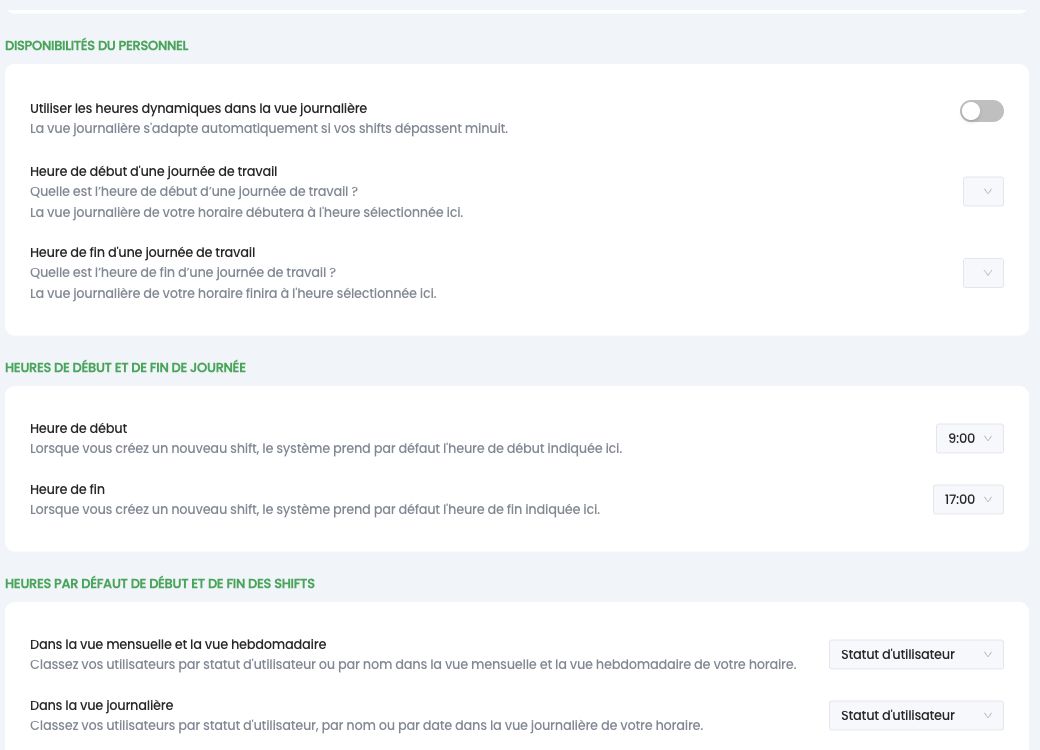The height and width of the screenshot is (750, 1040).
Task: Open the 17:00 end time dropdown
Action: 968,499
